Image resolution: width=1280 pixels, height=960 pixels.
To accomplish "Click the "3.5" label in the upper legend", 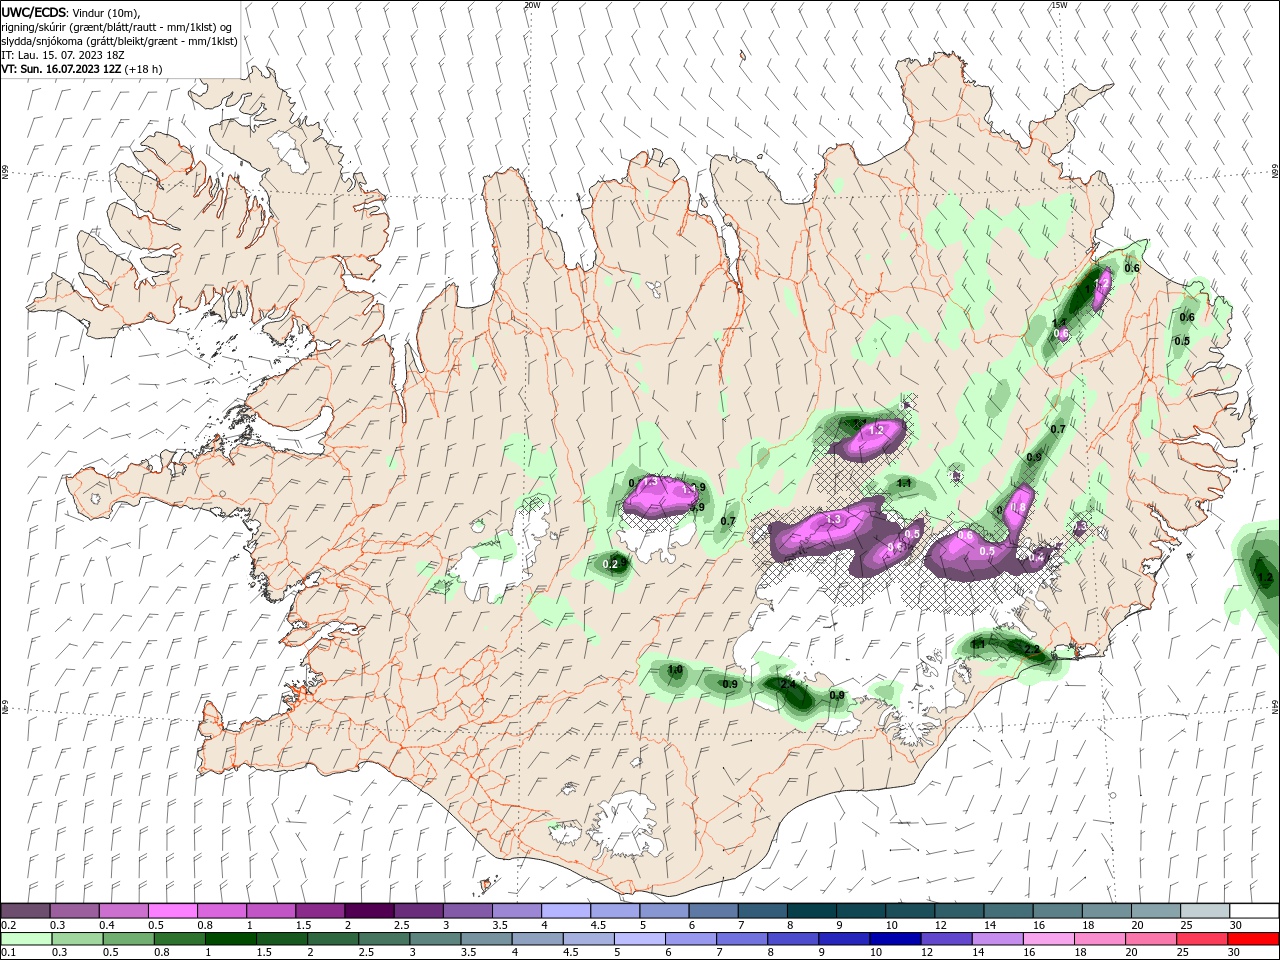I will tap(500, 926).
